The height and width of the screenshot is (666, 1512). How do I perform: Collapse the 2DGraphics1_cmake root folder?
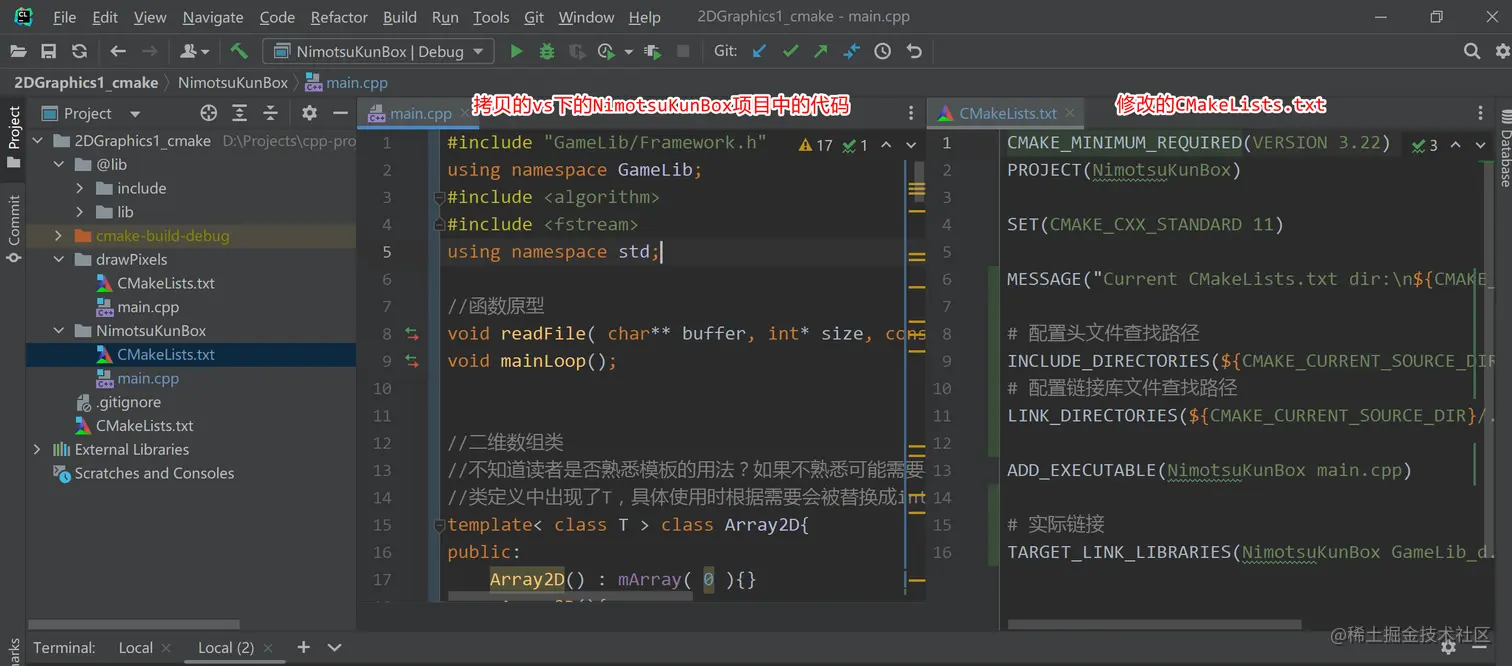(x=37, y=141)
